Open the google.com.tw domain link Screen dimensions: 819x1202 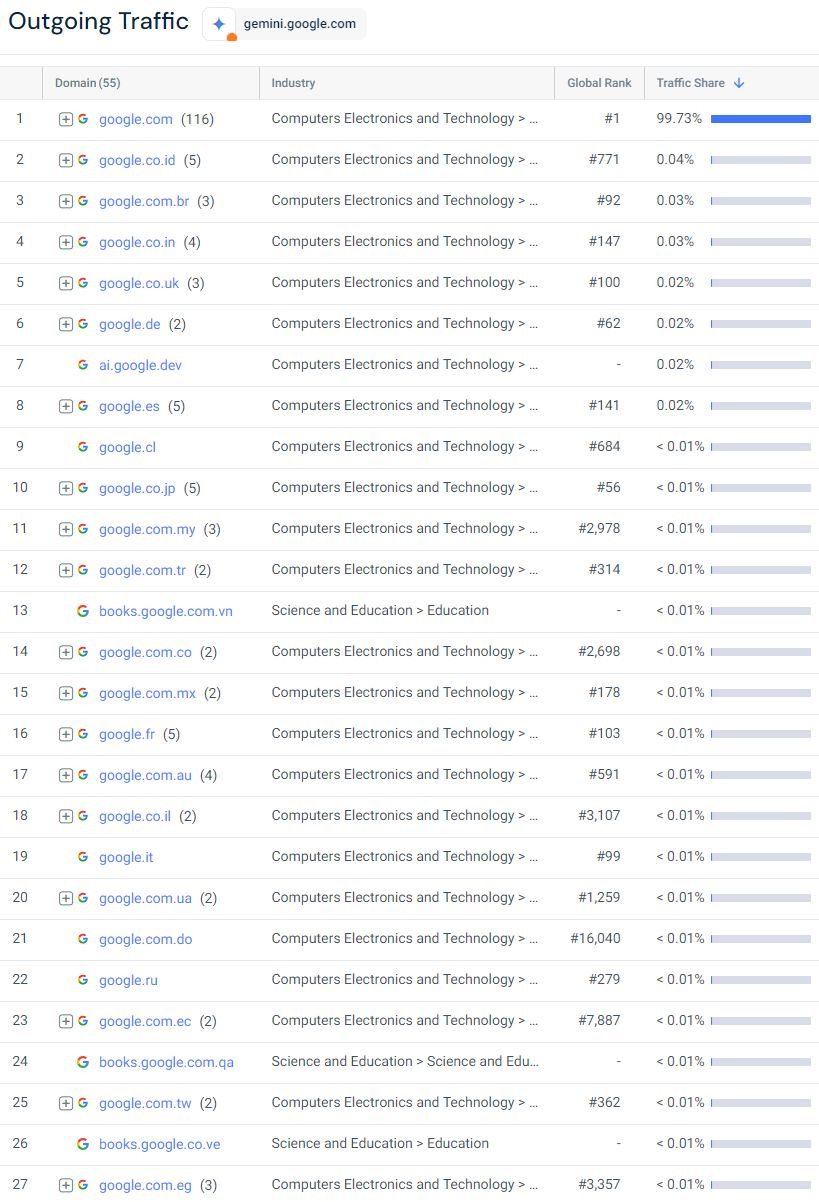pos(145,1103)
